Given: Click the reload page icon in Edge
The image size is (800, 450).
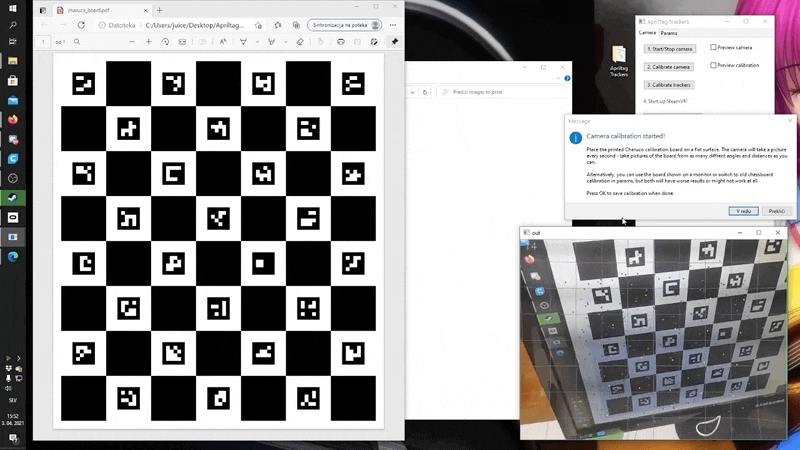Looking at the screenshot, I should pos(81,25).
